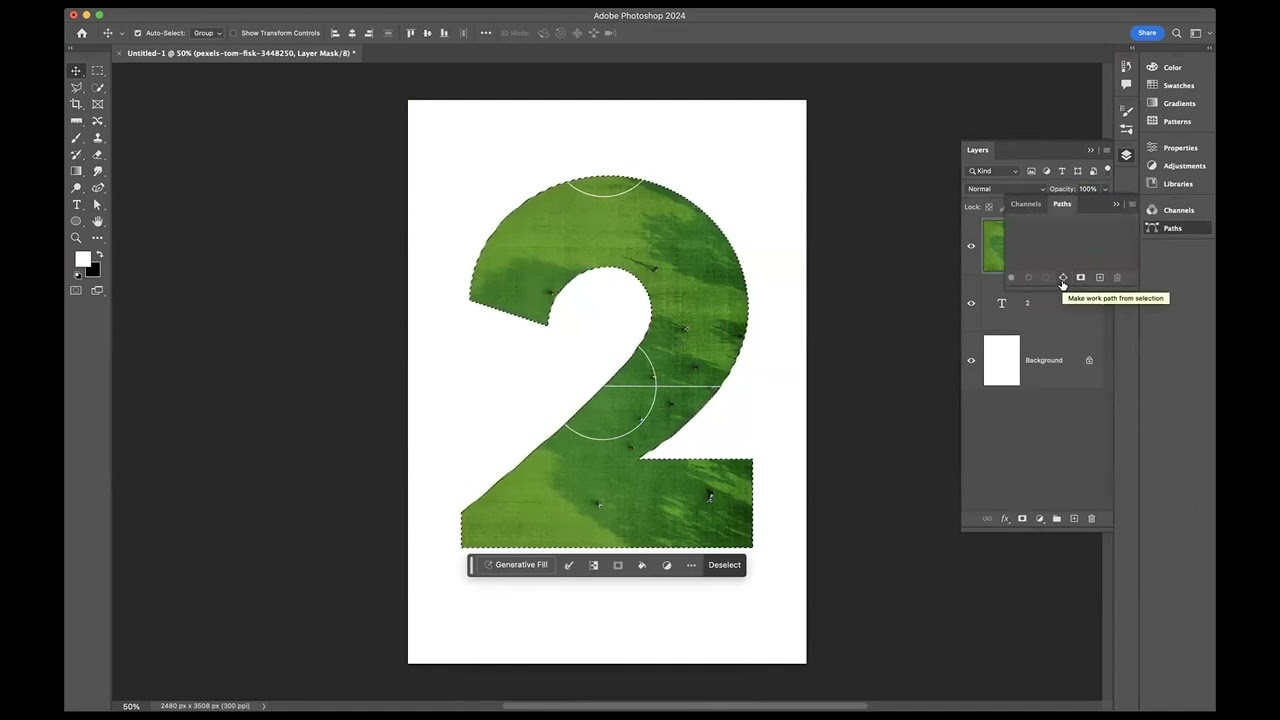
Task: Click the Home icon in options bar
Action: pos(82,33)
